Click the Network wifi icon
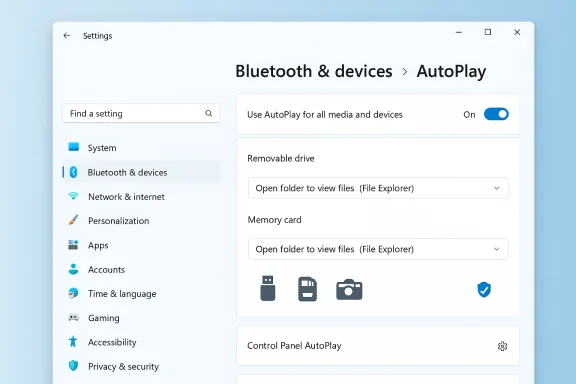The width and height of the screenshot is (576, 384). click(x=73, y=196)
